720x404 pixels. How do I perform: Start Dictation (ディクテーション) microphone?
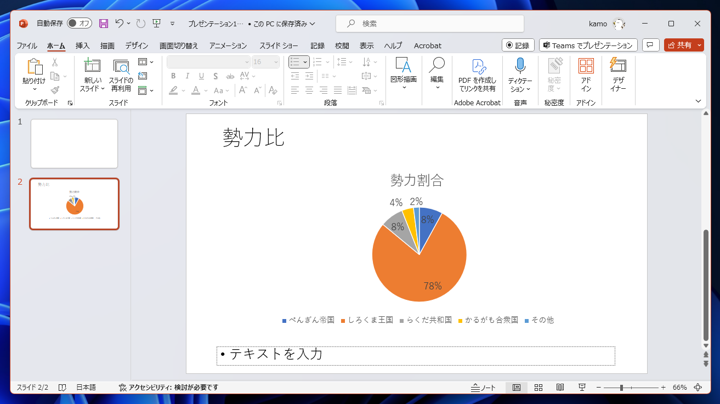point(520,75)
